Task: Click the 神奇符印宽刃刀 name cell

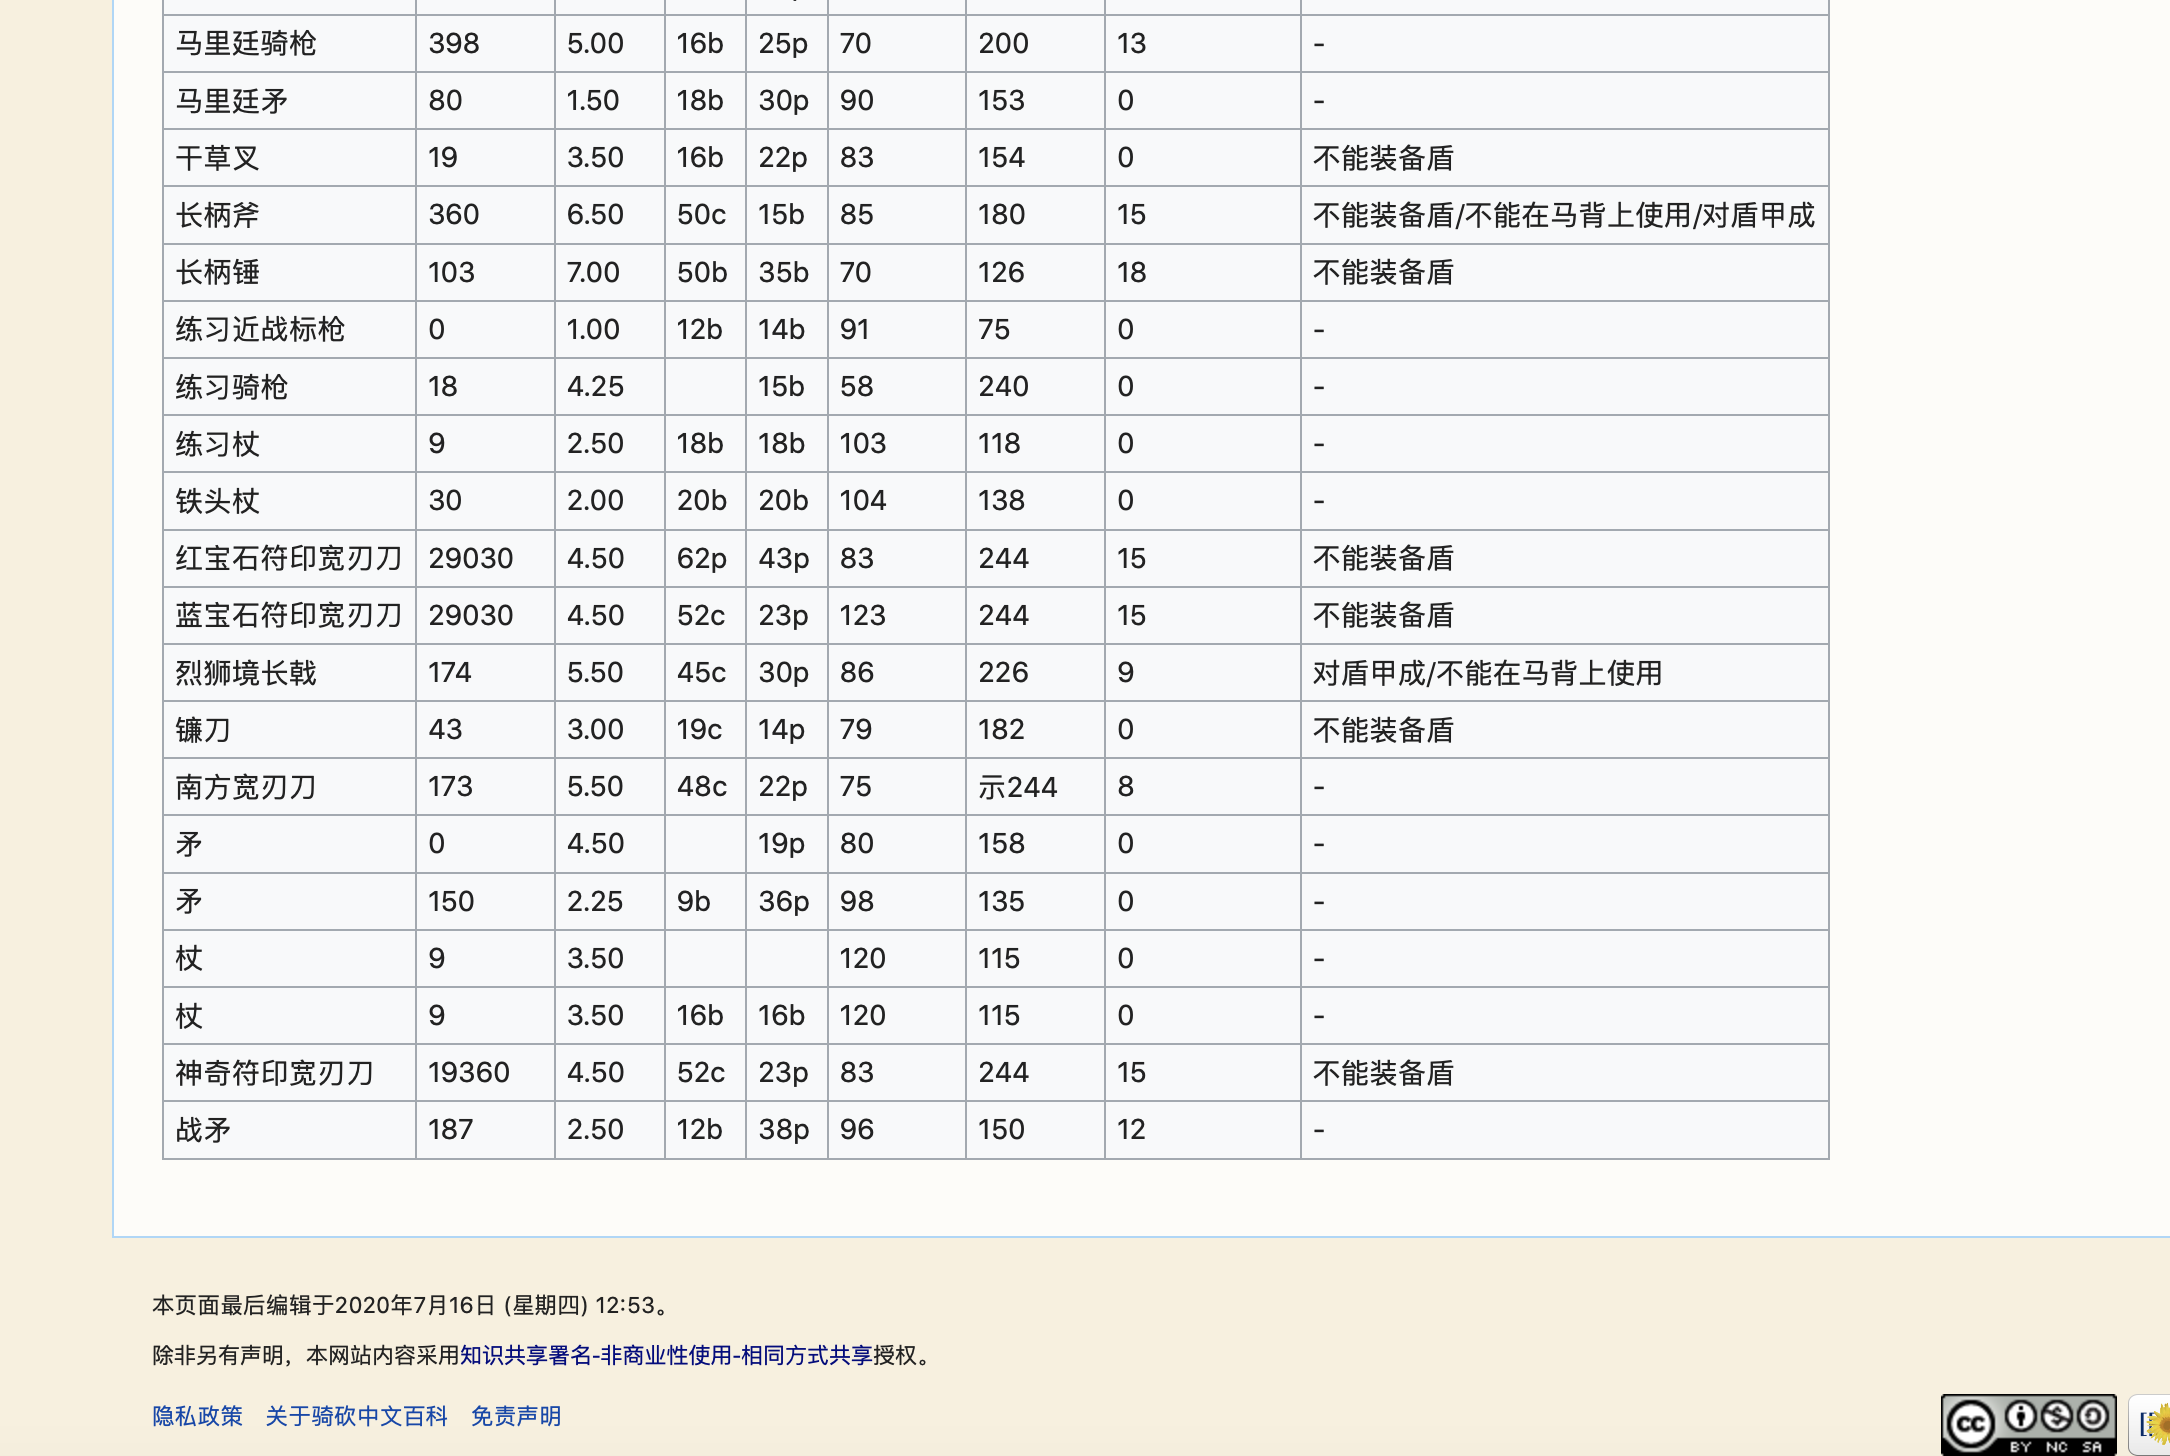Action: coord(289,1072)
